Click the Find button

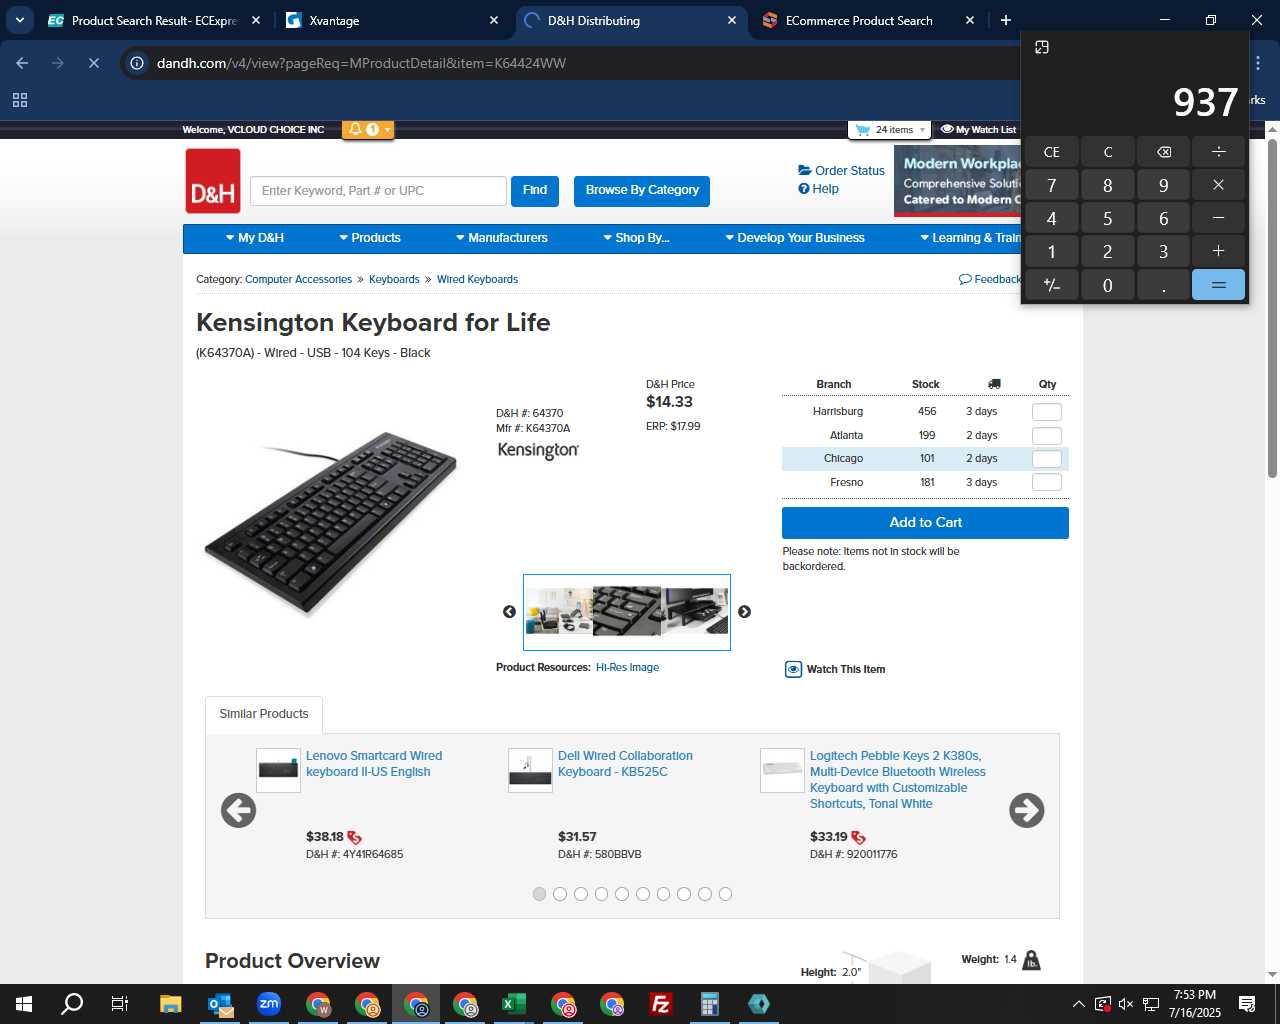(535, 191)
